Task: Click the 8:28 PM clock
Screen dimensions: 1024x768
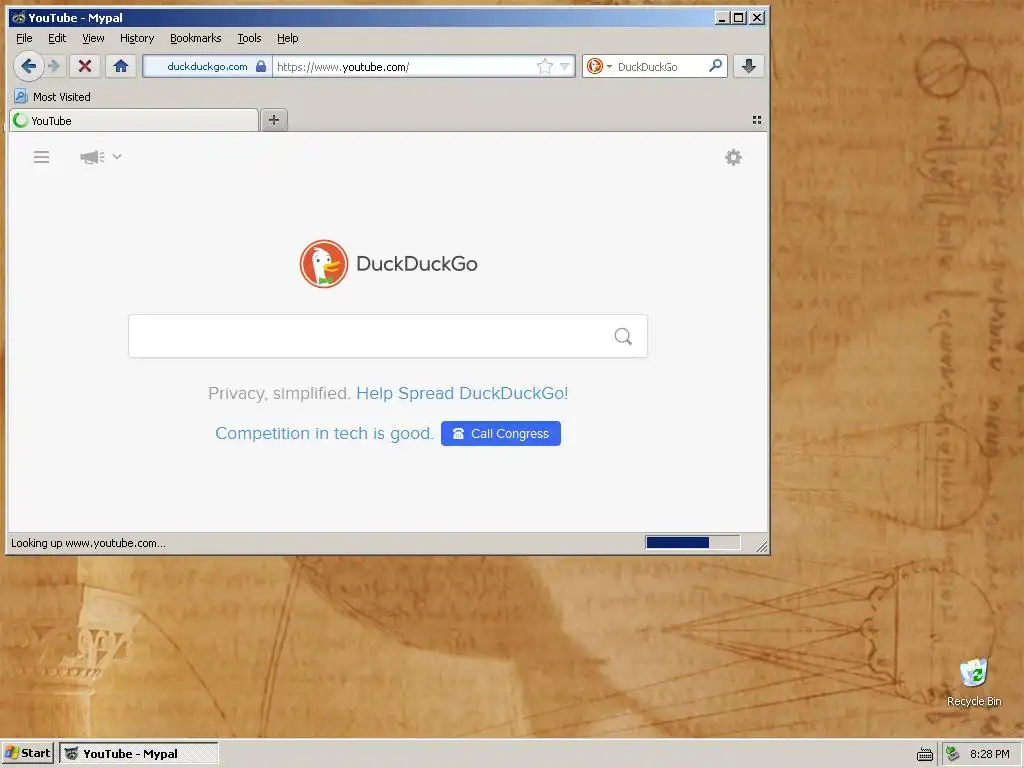Action: pyautogui.click(x=989, y=754)
